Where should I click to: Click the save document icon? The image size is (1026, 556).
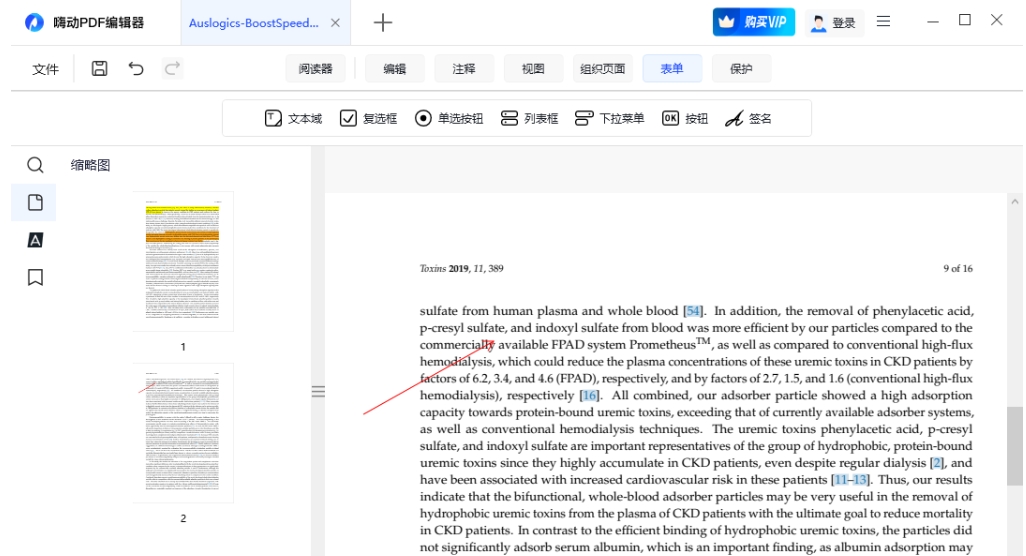pyautogui.click(x=99, y=68)
